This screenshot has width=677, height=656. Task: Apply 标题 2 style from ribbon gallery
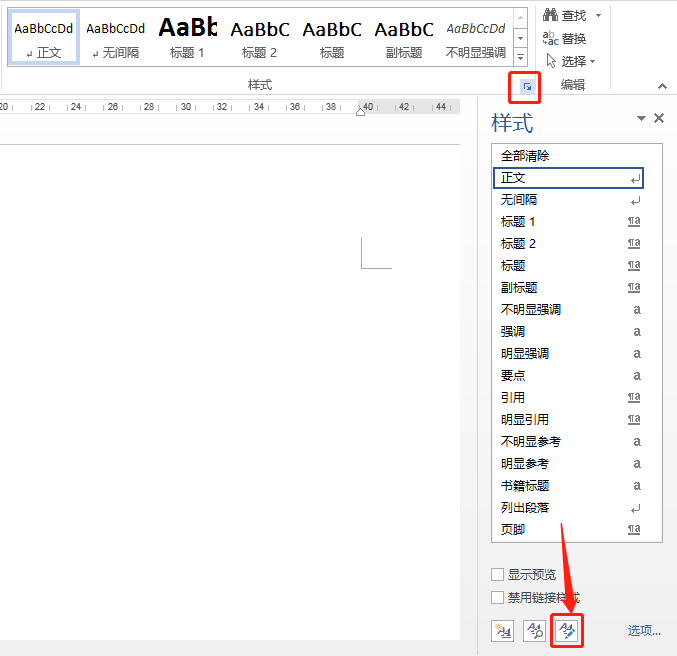click(x=259, y=38)
